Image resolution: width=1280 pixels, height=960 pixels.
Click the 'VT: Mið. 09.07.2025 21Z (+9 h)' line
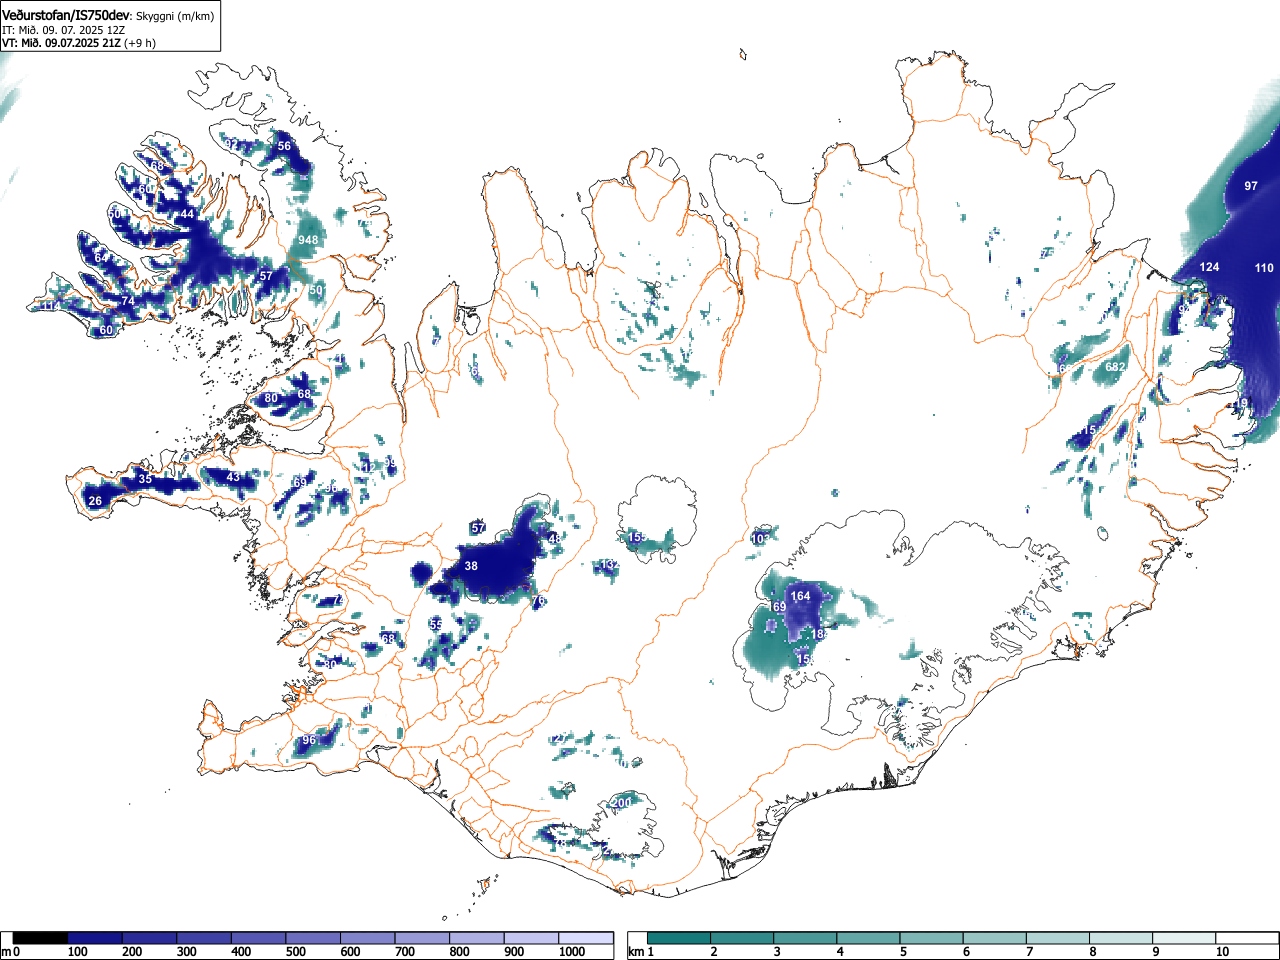click(x=79, y=43)
